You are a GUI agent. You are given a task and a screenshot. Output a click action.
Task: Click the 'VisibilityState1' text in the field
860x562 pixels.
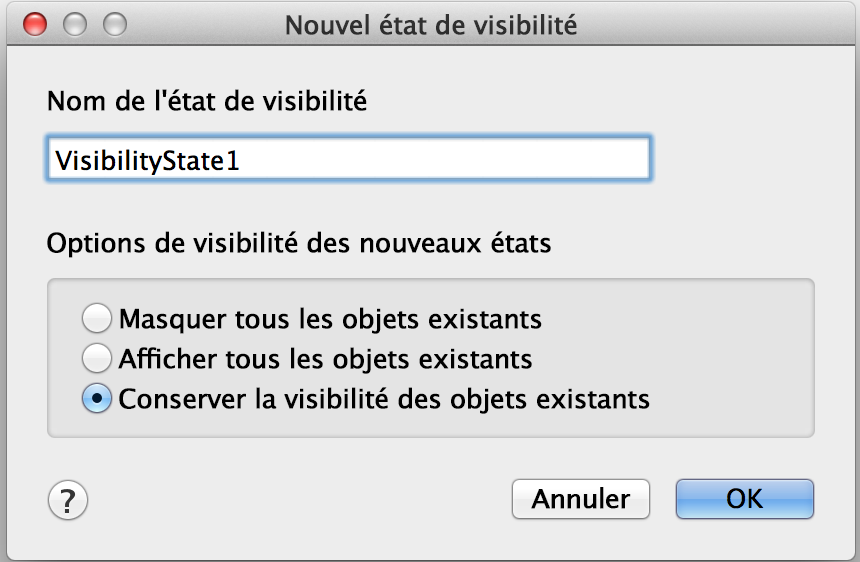(147, 160)
